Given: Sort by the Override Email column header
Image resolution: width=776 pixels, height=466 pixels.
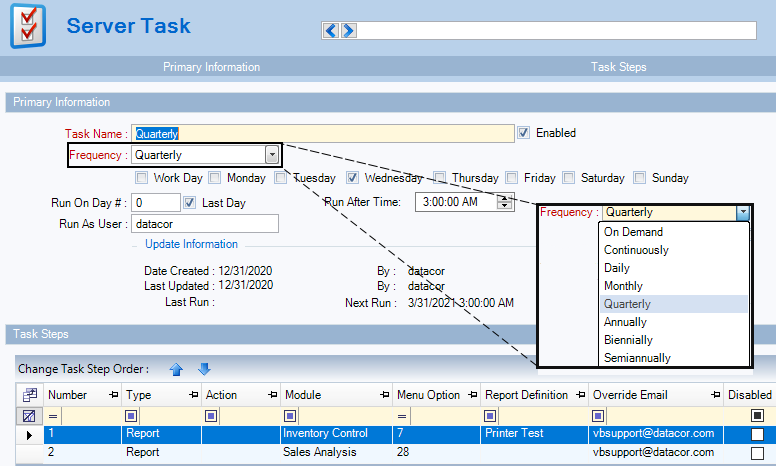Looking at the screenshot, I should 630,395.
